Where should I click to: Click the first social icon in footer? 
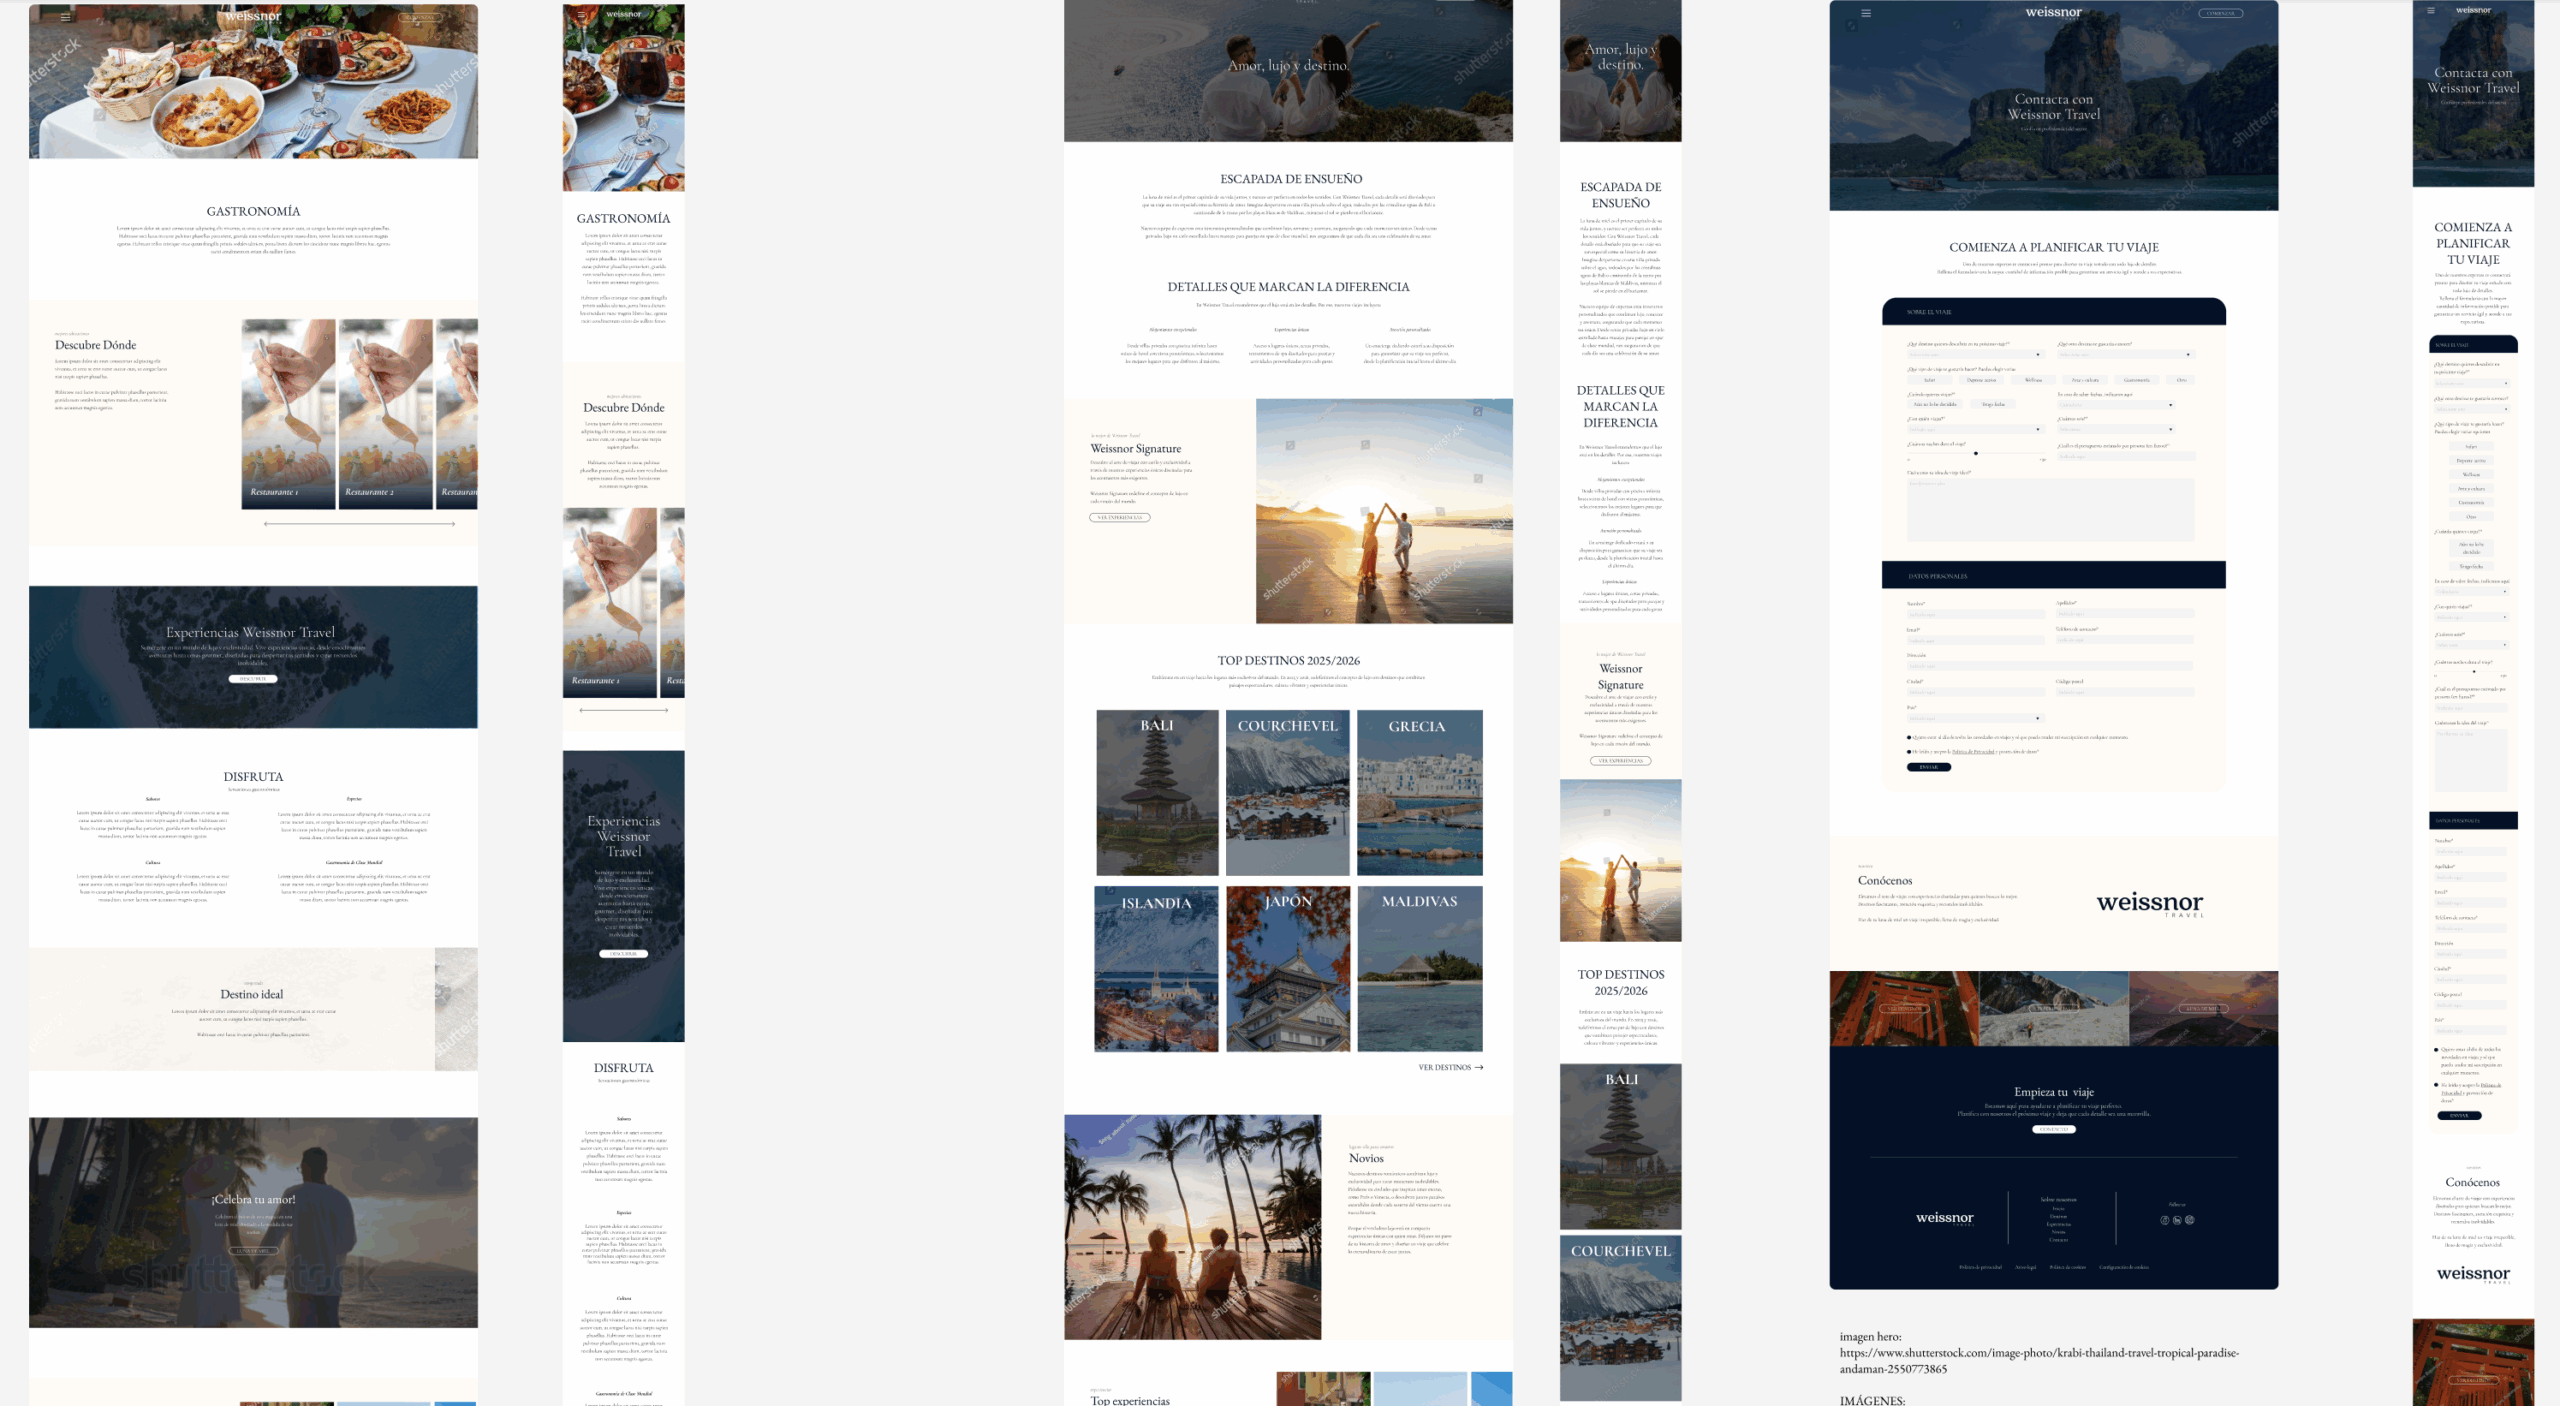click(x=2165, y=1220)
